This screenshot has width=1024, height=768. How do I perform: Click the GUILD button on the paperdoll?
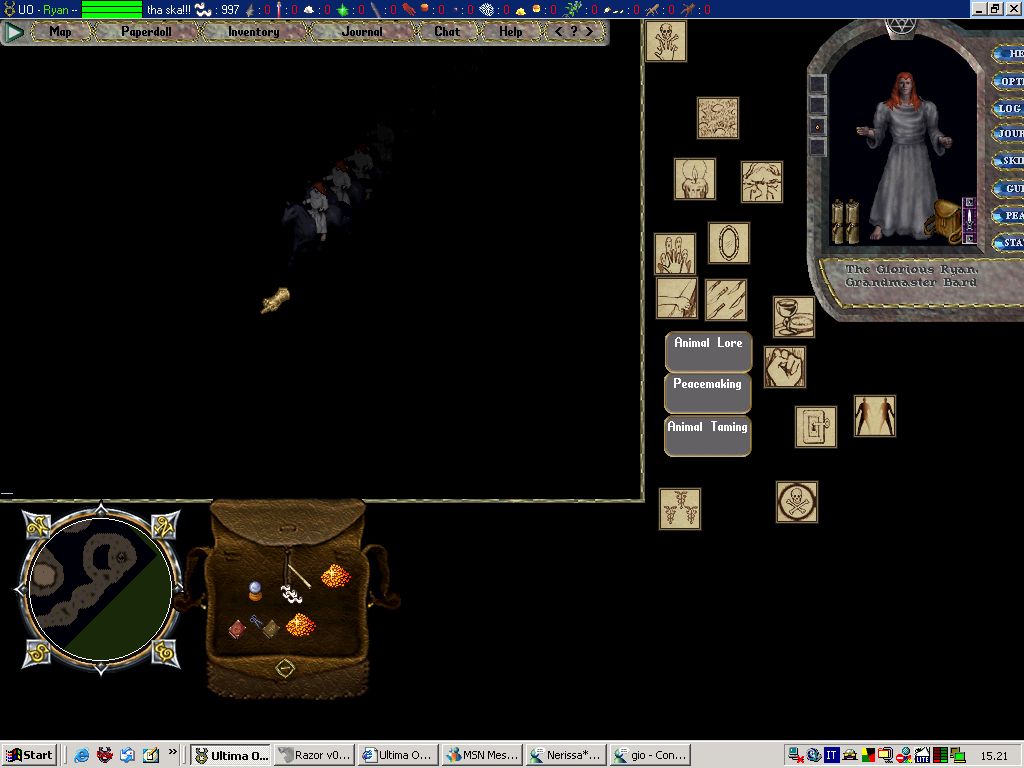tap(1009, 189)
